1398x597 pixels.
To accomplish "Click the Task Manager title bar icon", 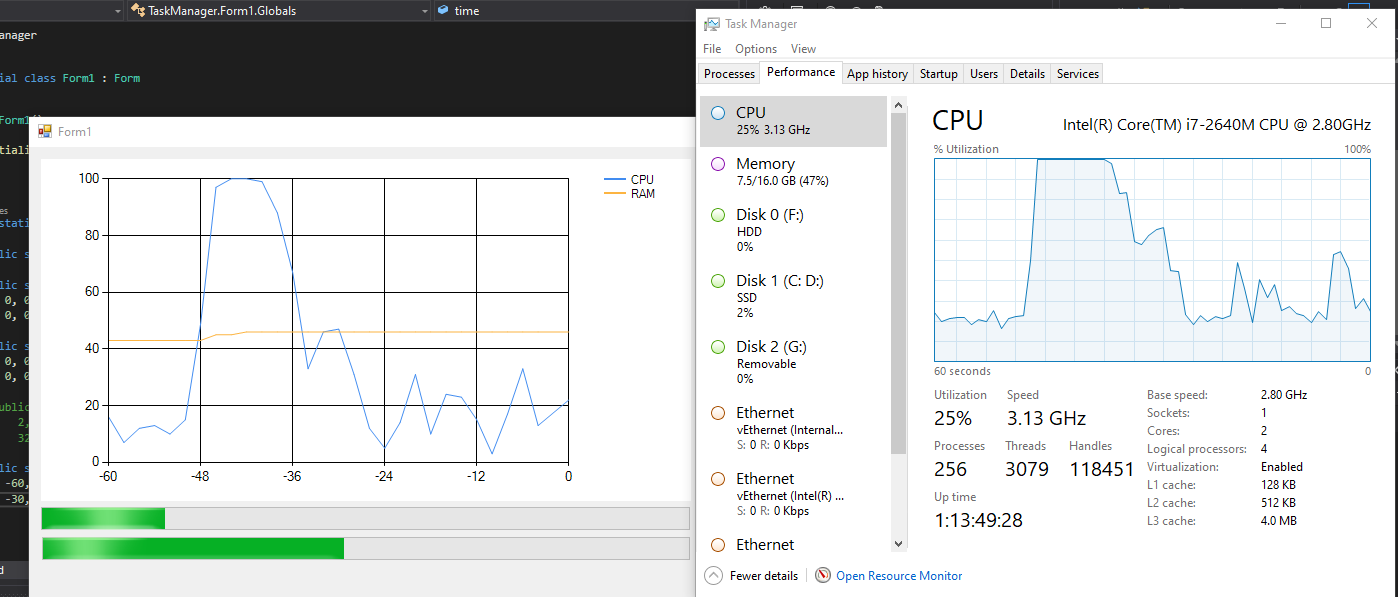I will click(x=713, y=22).
